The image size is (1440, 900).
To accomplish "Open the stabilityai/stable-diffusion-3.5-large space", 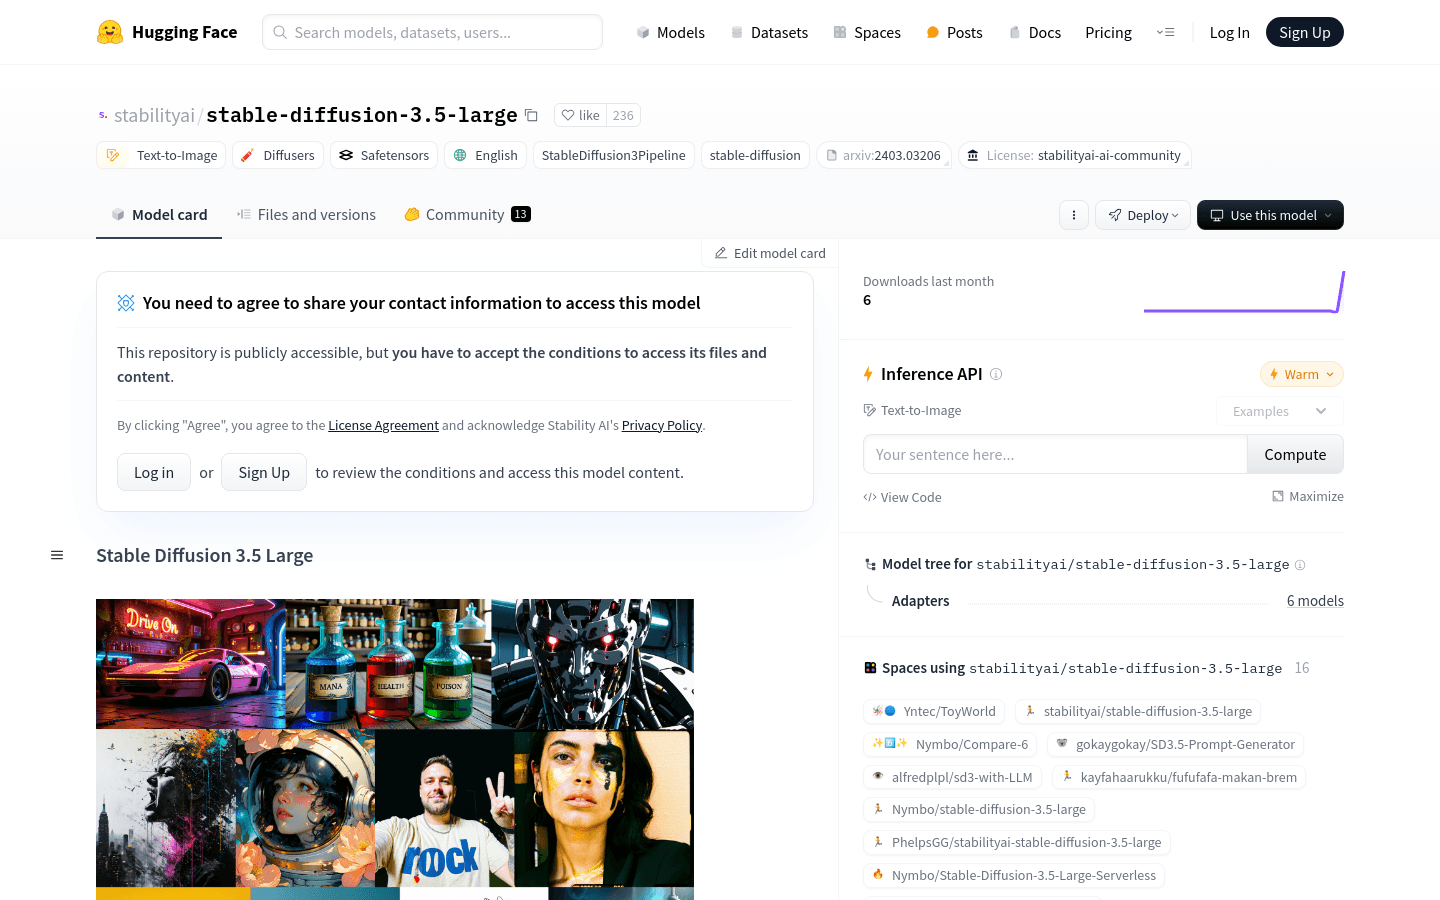I will (1138, 711).
